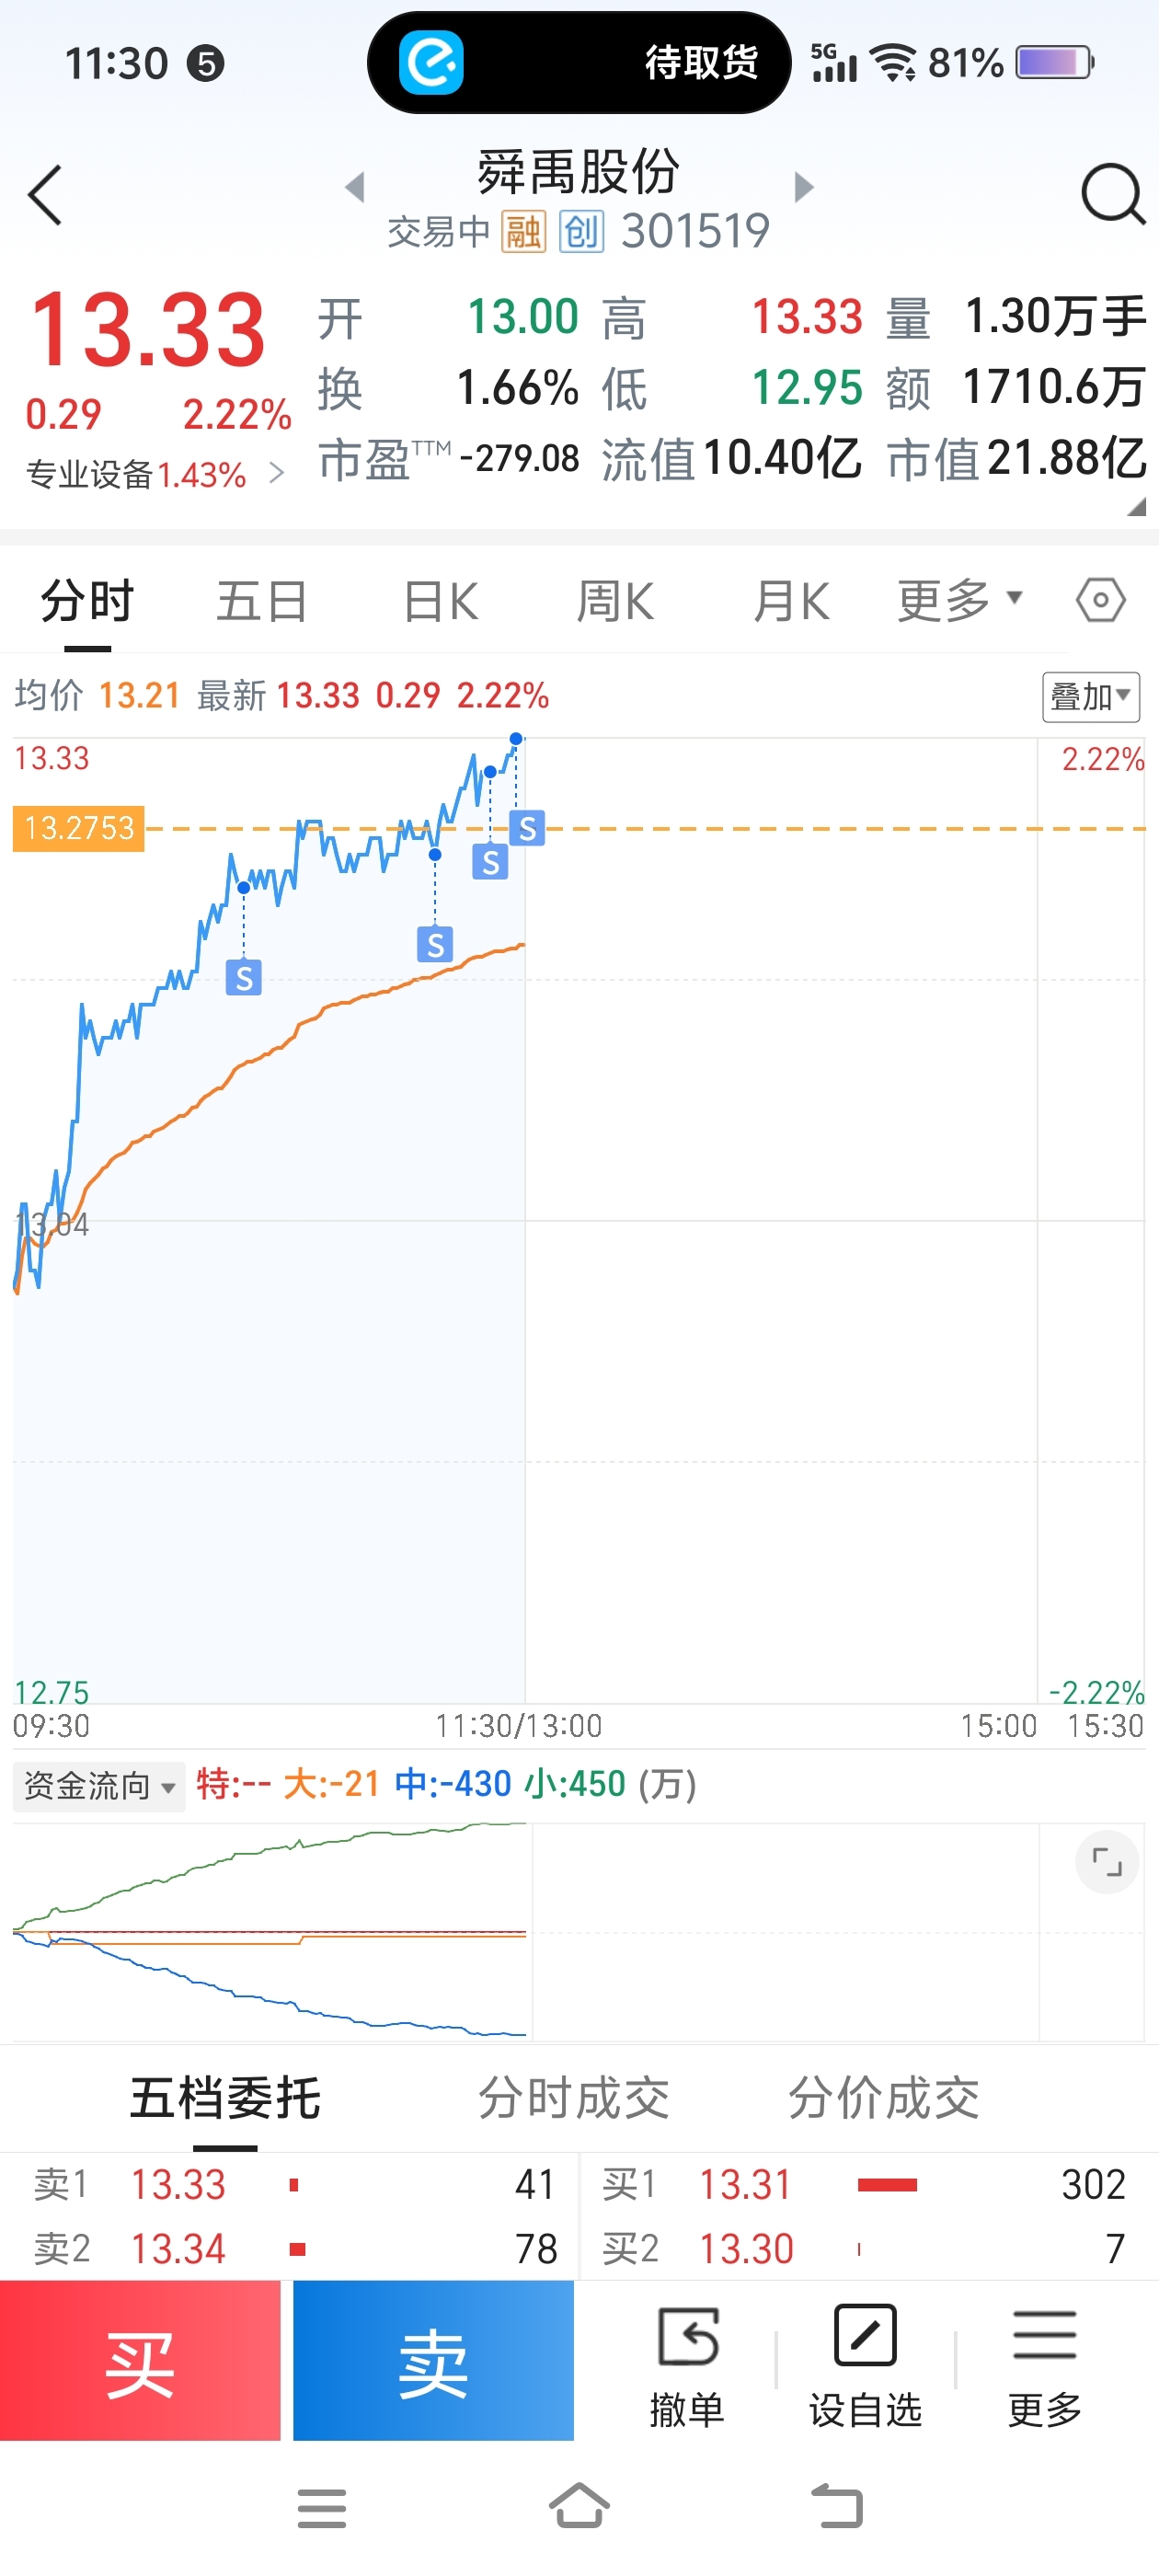The image size is (1159, 2576).
Task: Tap the 撤单 cancel order icon
Action: 687,2337
